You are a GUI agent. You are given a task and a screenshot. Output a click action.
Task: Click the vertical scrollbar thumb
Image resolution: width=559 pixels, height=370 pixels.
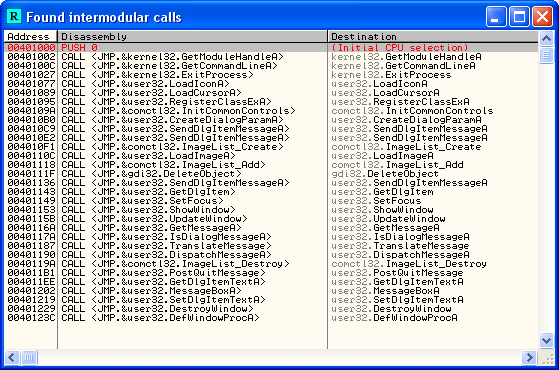547,55
